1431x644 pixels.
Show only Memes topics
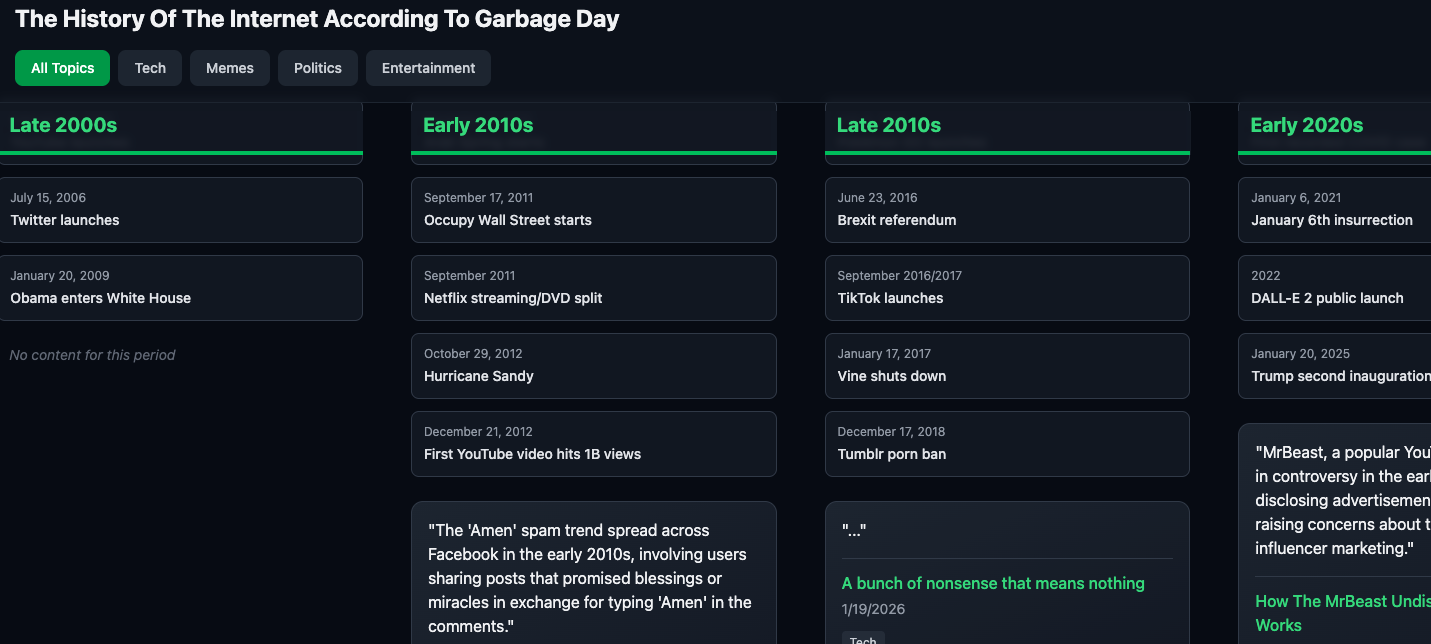230,68
